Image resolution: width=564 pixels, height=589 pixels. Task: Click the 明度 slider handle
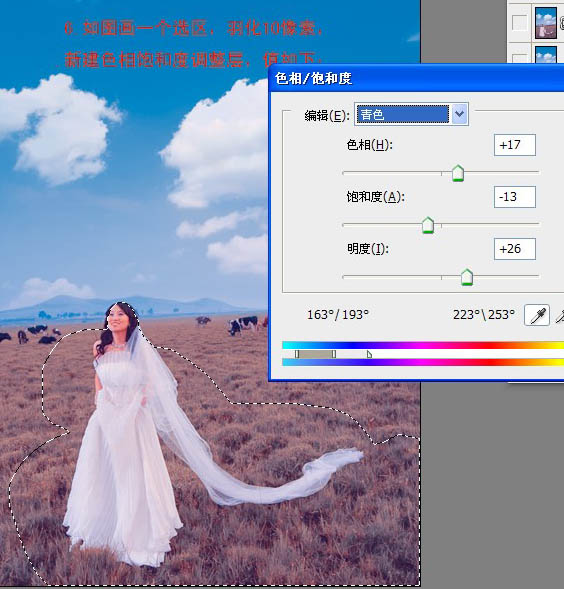(467, 277)
